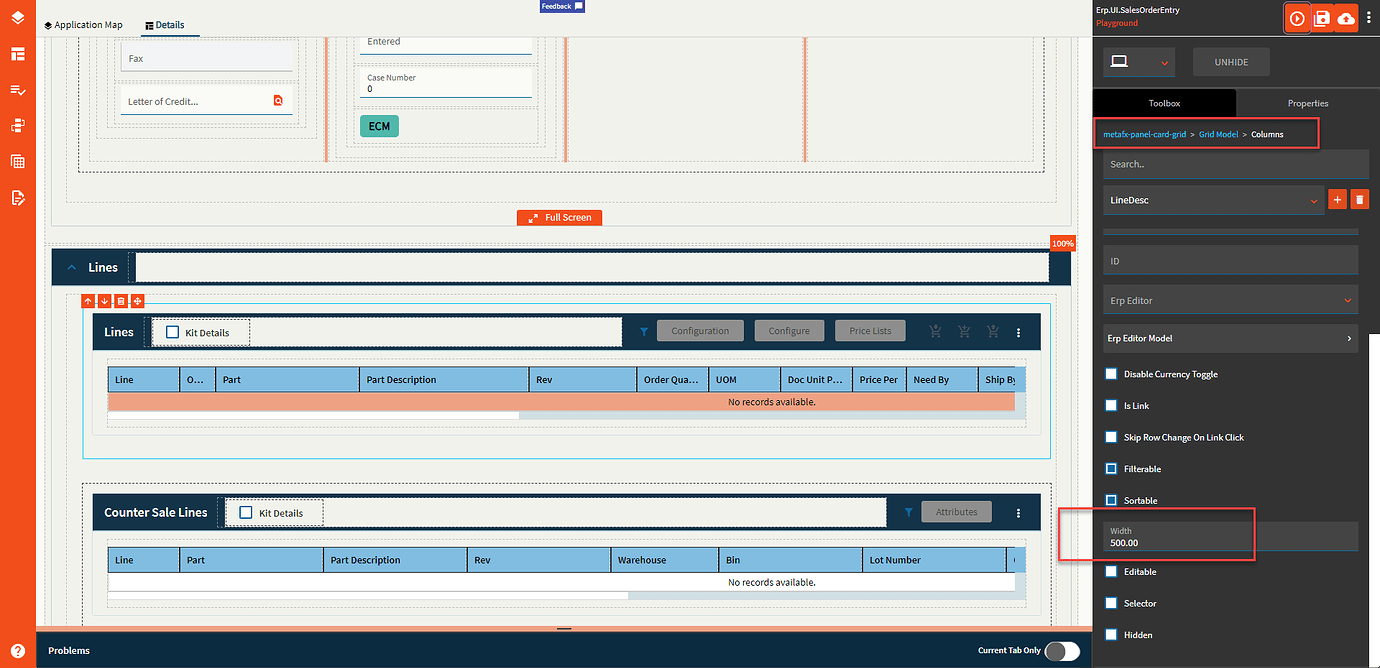Select the Application Map tab
1380x668 pixels.
84,24
